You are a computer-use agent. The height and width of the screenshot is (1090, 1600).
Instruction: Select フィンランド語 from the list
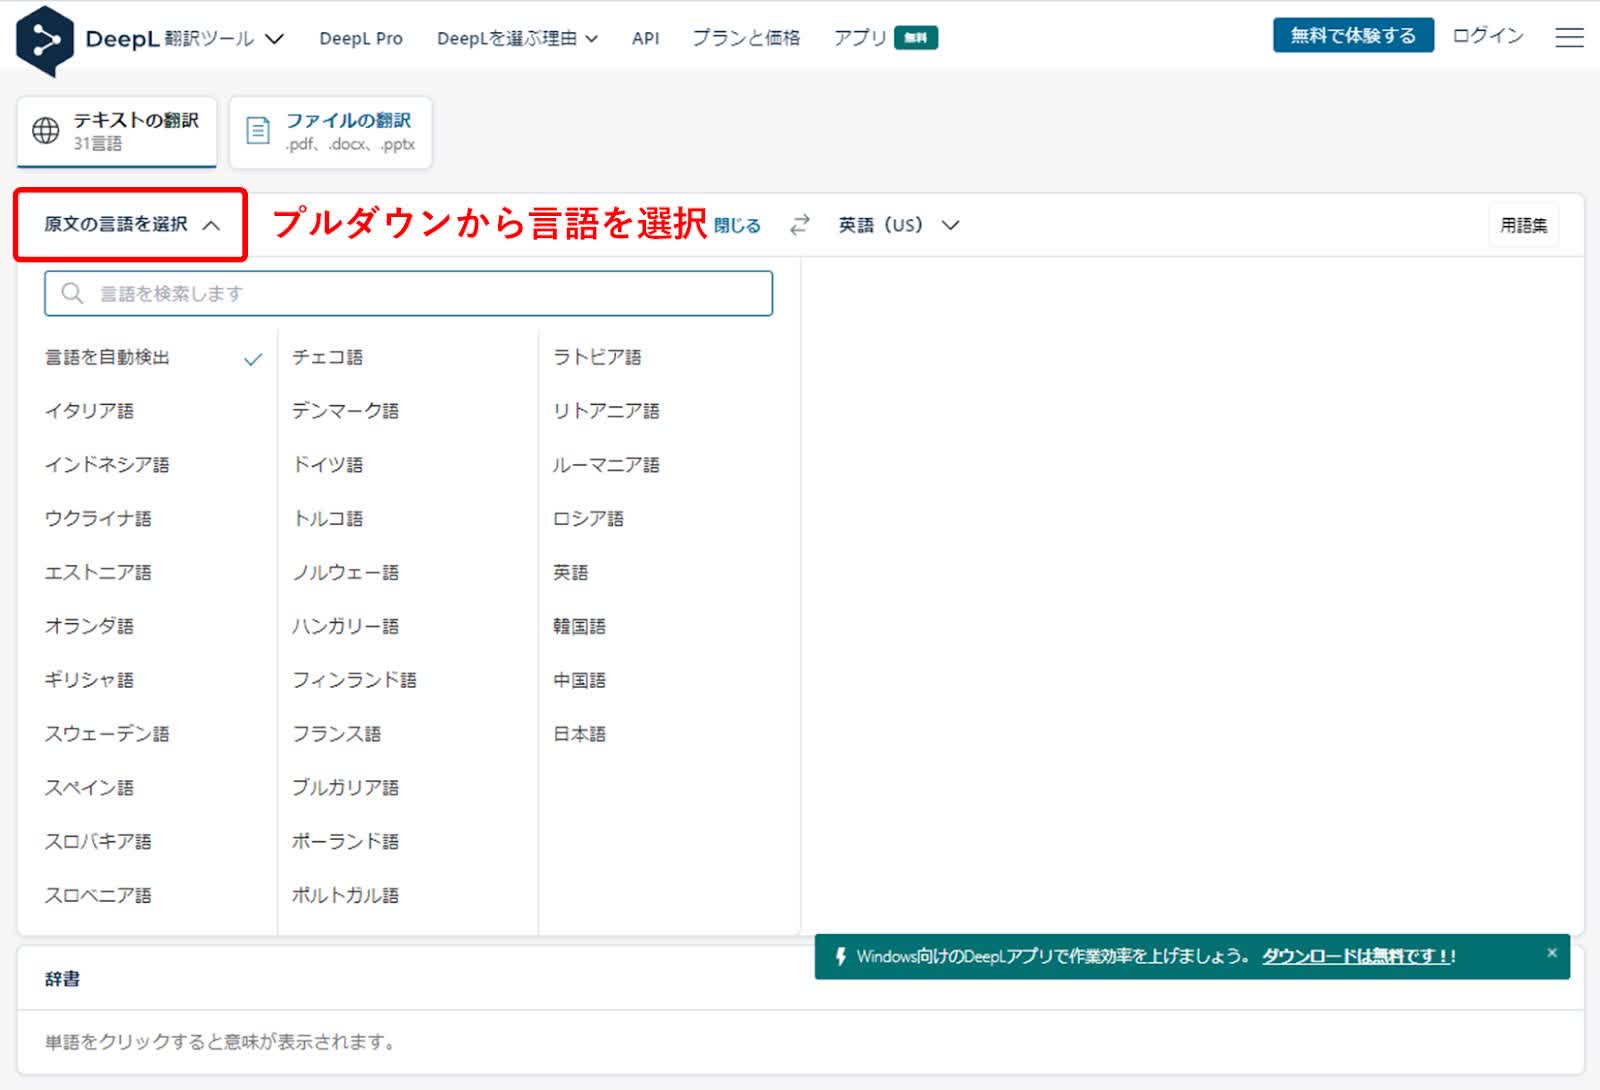pos(354,680)
